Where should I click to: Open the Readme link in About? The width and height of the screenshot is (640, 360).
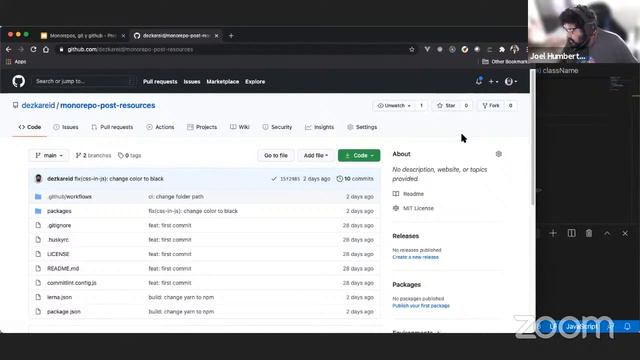click(x=409, y=194)
